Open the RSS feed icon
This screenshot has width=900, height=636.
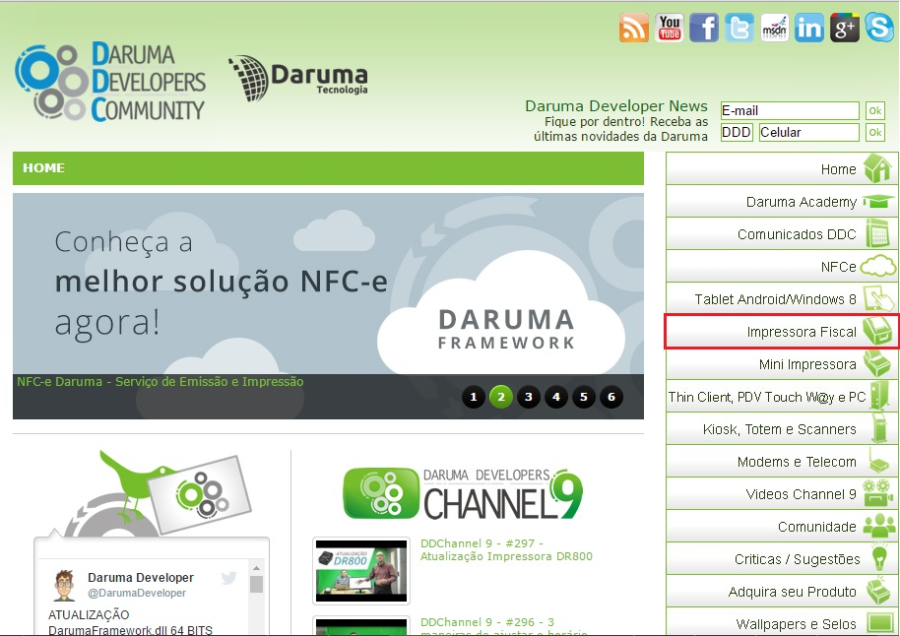tap(634, 28)
